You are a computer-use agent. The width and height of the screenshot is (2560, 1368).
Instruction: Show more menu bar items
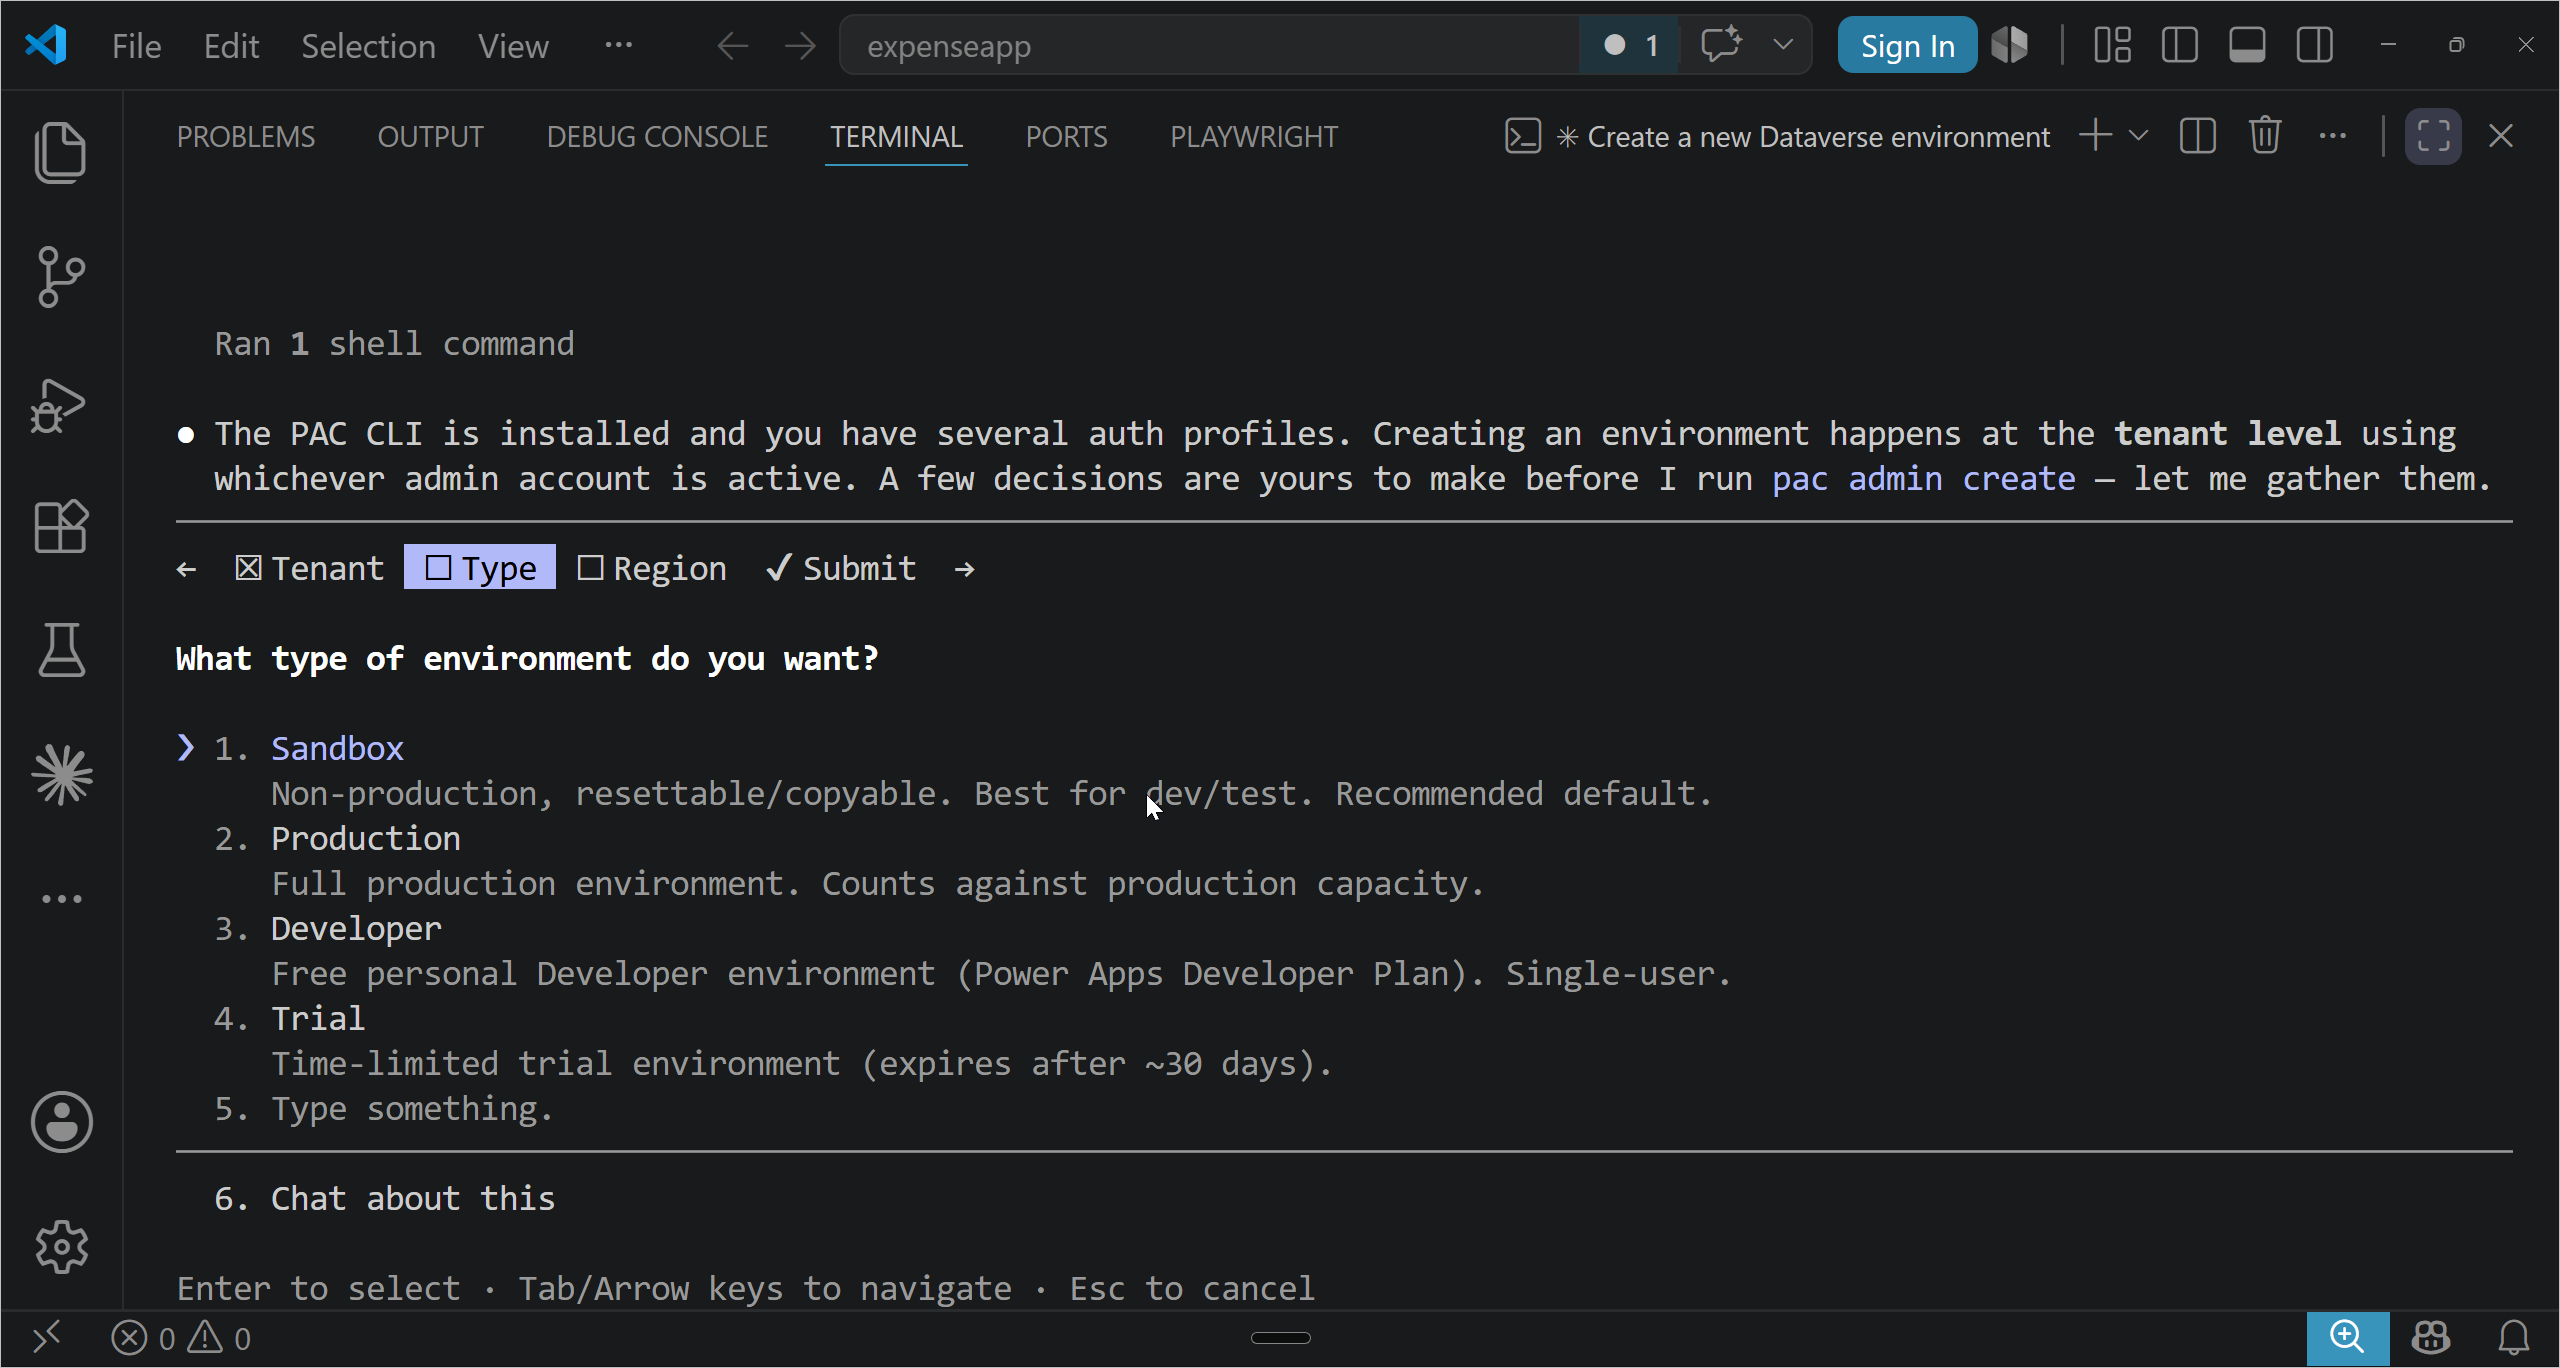click(618, 45)
